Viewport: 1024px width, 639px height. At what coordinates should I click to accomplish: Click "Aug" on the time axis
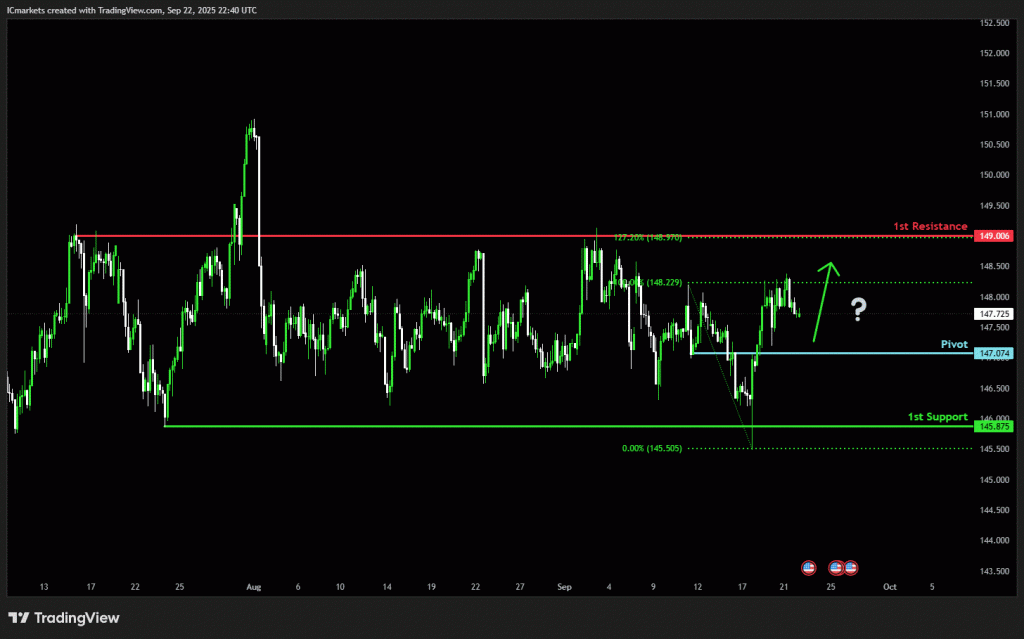pyautogui.click(x=251, y=587)
